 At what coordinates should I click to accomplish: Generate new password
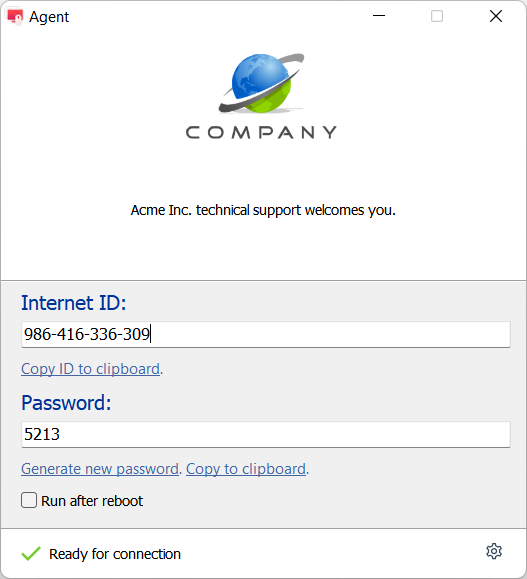point(100,469)
